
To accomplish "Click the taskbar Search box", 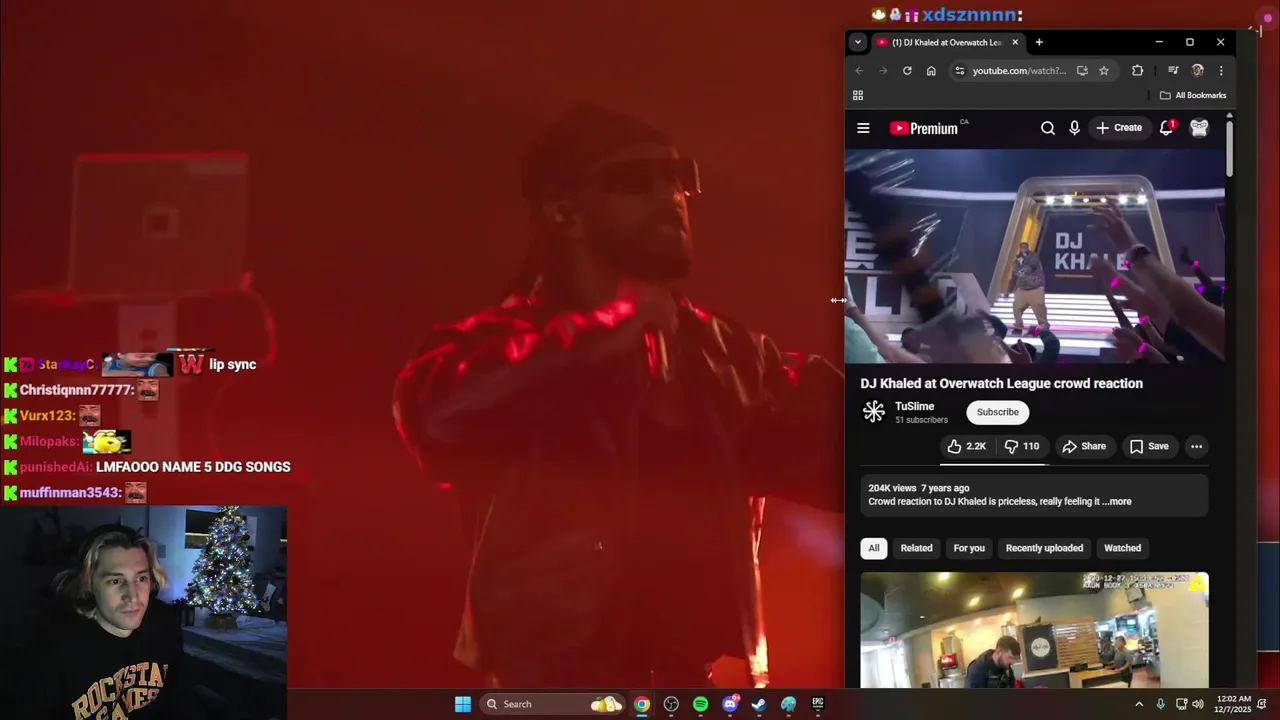I will coord(552,704).
